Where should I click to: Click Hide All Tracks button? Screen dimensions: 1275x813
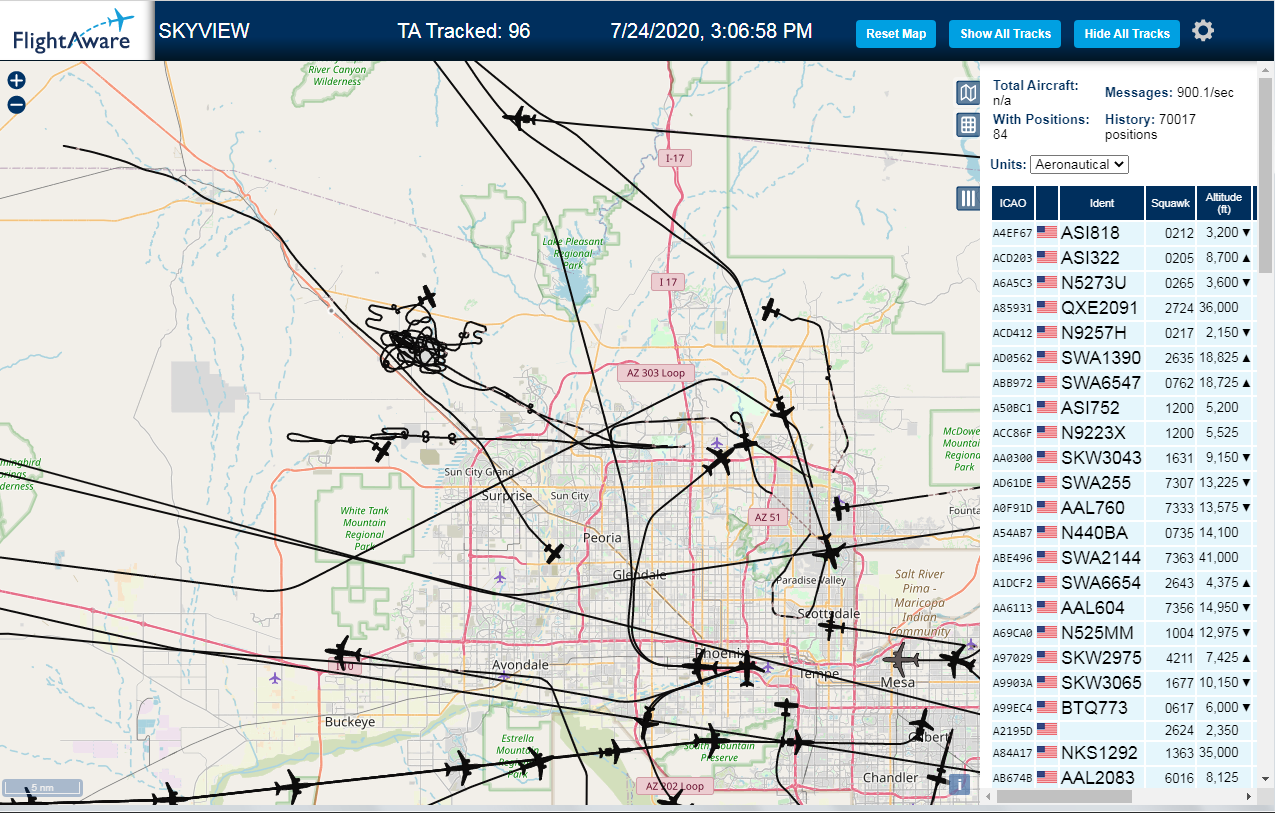pyautogui.click(x=1127, y=33)
